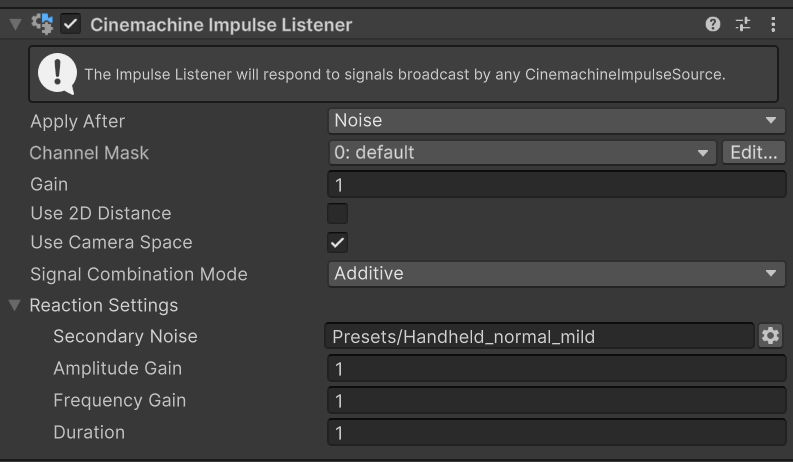Open the Apply After dropdown
Image resolution: width=793 pixels, height=462 pixels.
pyautogui.click(x=556, y=121)
